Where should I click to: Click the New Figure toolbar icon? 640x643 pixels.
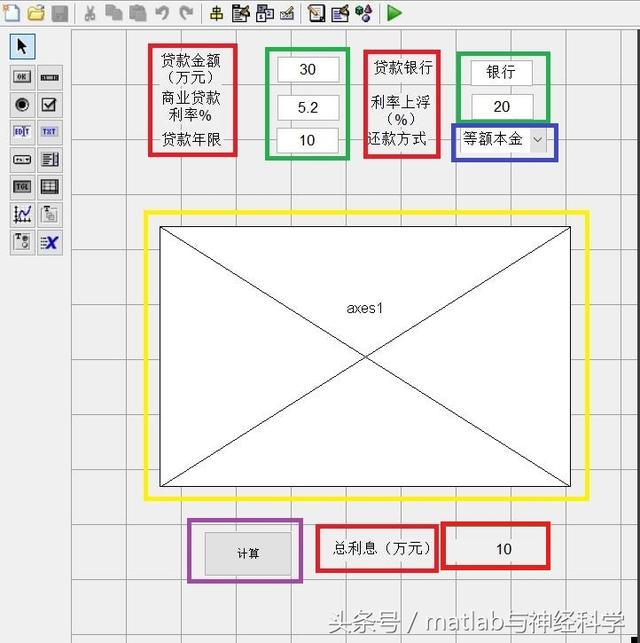coord(11,13)
